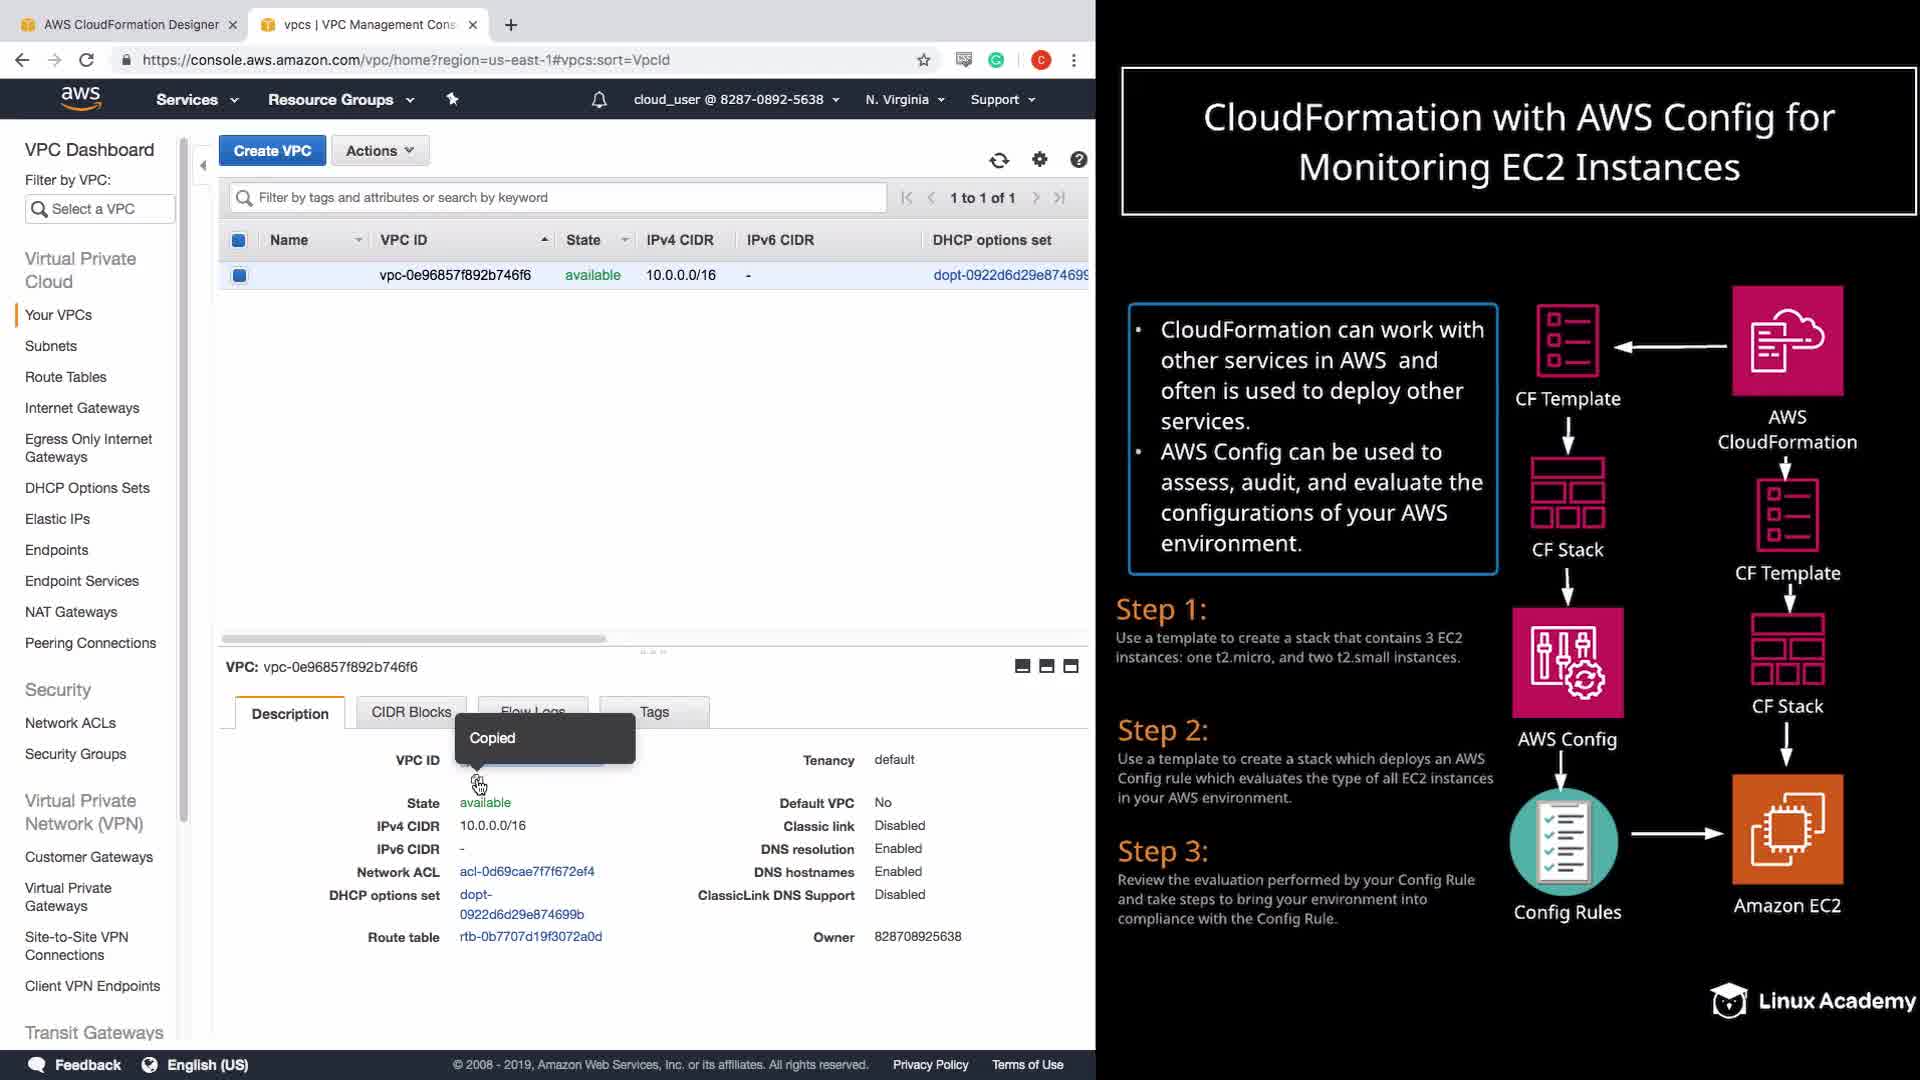
Task: Deselect the vpc-0e96857f892b746f6 row checkbox
Action: tap(239, 276)
